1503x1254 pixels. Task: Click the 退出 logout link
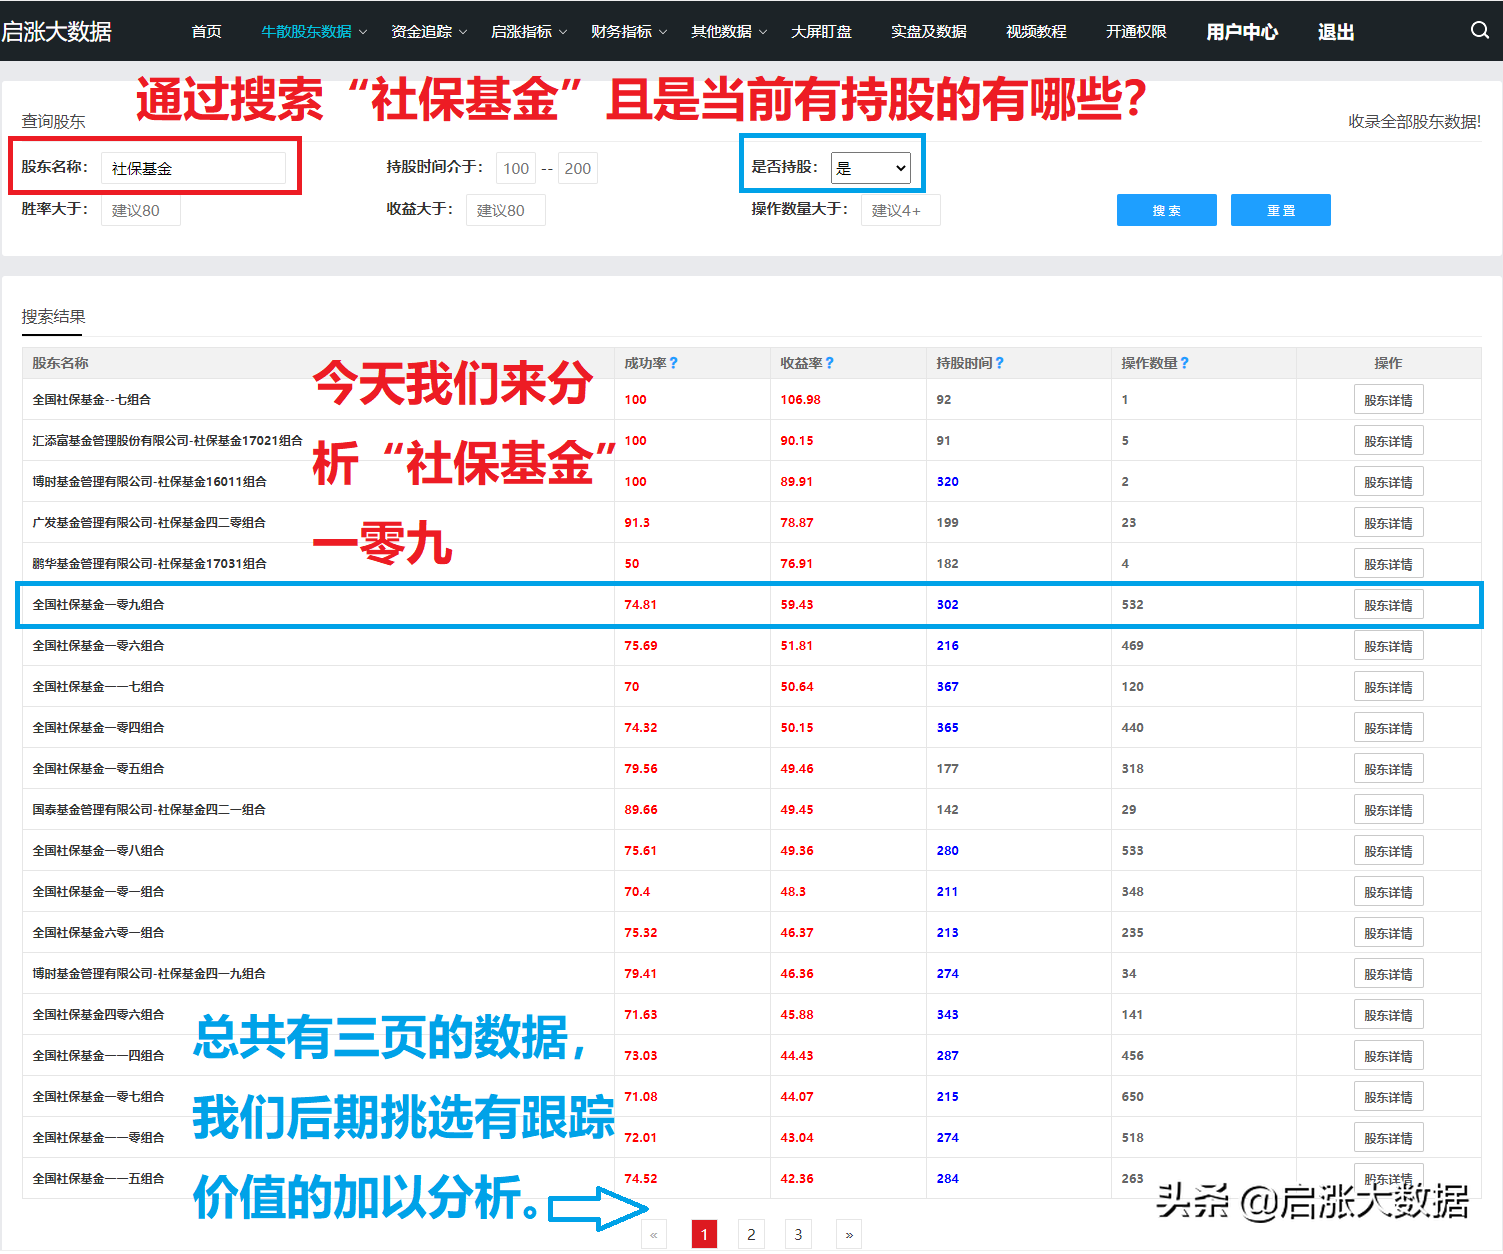(x=1336, y=32)
